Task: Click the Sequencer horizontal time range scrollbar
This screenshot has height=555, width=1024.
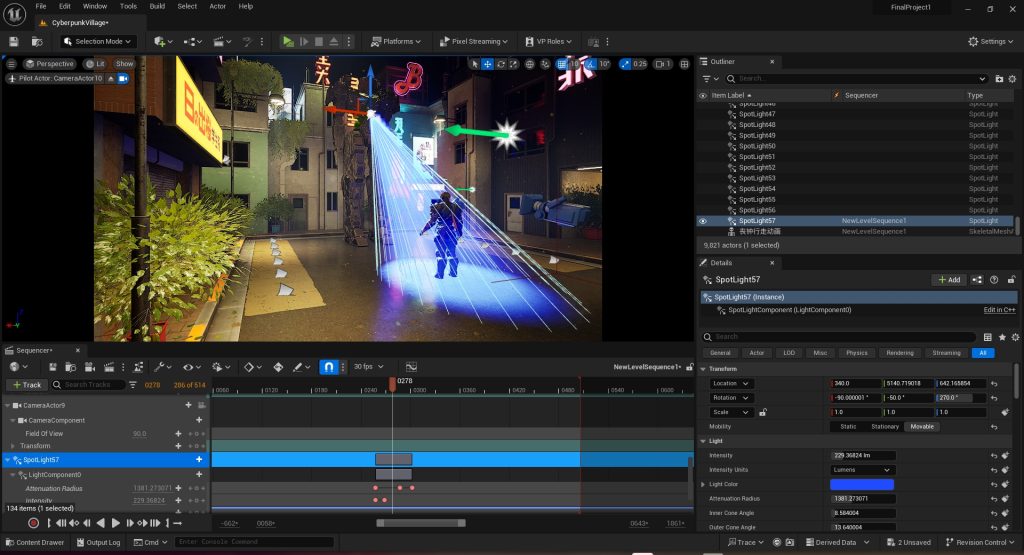Action: click(421, 523)
